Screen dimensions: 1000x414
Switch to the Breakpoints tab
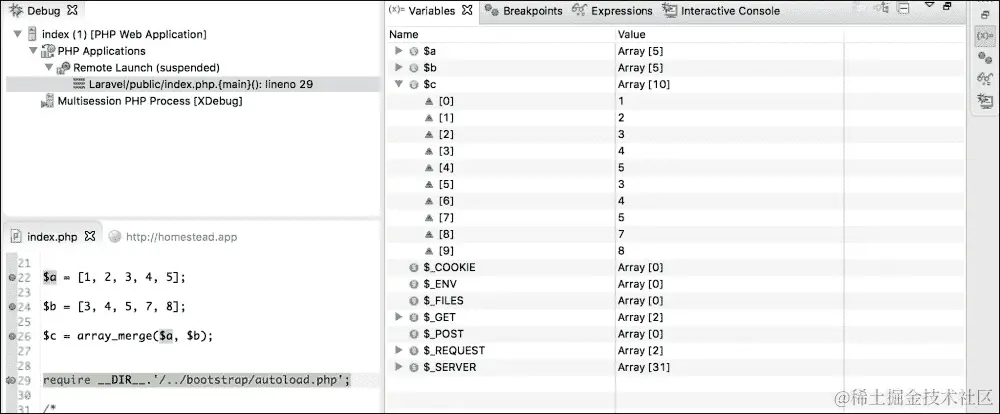(x=524, y=11)
